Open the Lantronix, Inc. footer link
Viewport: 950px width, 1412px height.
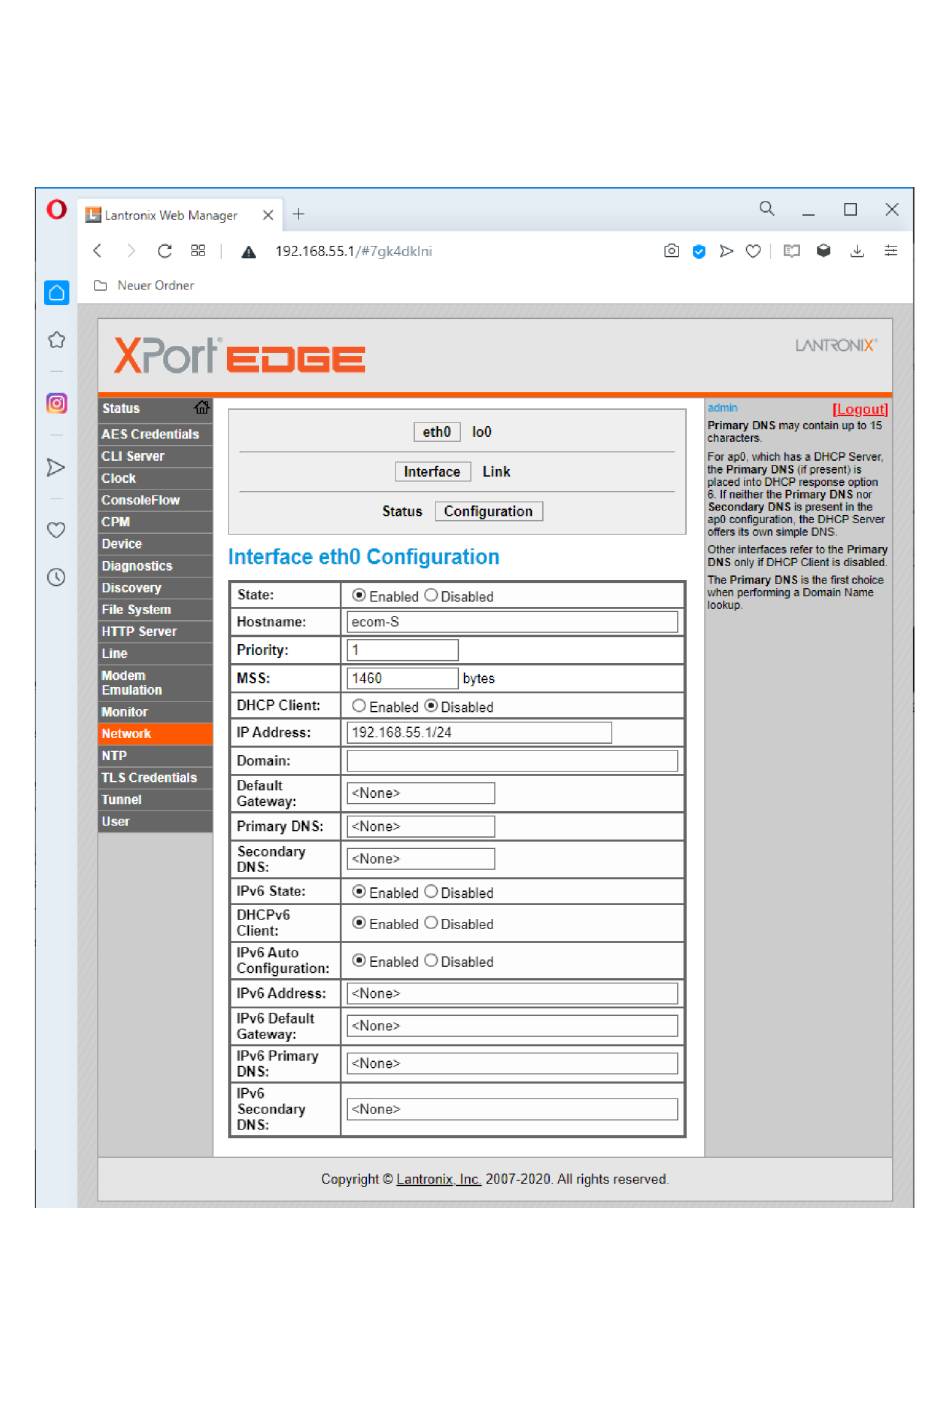[439, 1179]
